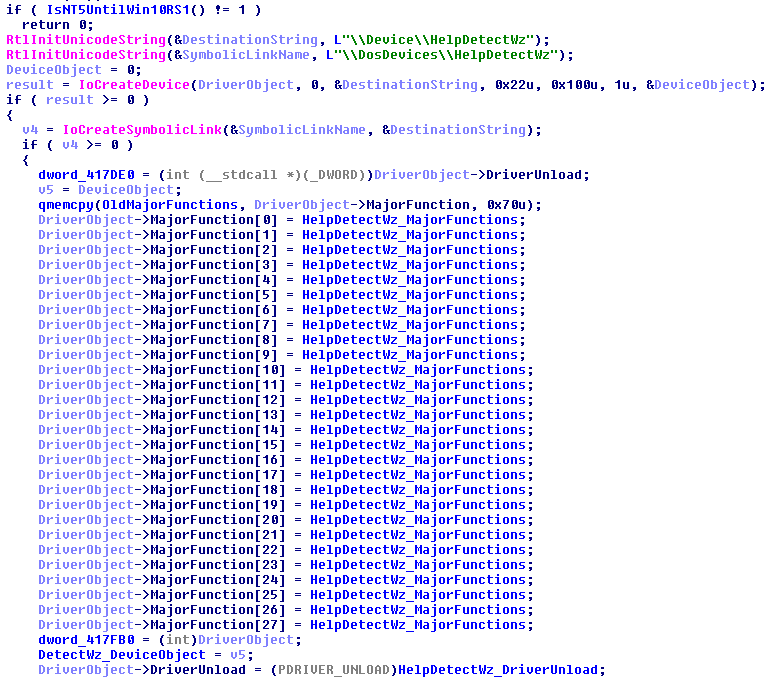
Task: Click MajorFunction[20] assignment line
Action: coord(286,520)
